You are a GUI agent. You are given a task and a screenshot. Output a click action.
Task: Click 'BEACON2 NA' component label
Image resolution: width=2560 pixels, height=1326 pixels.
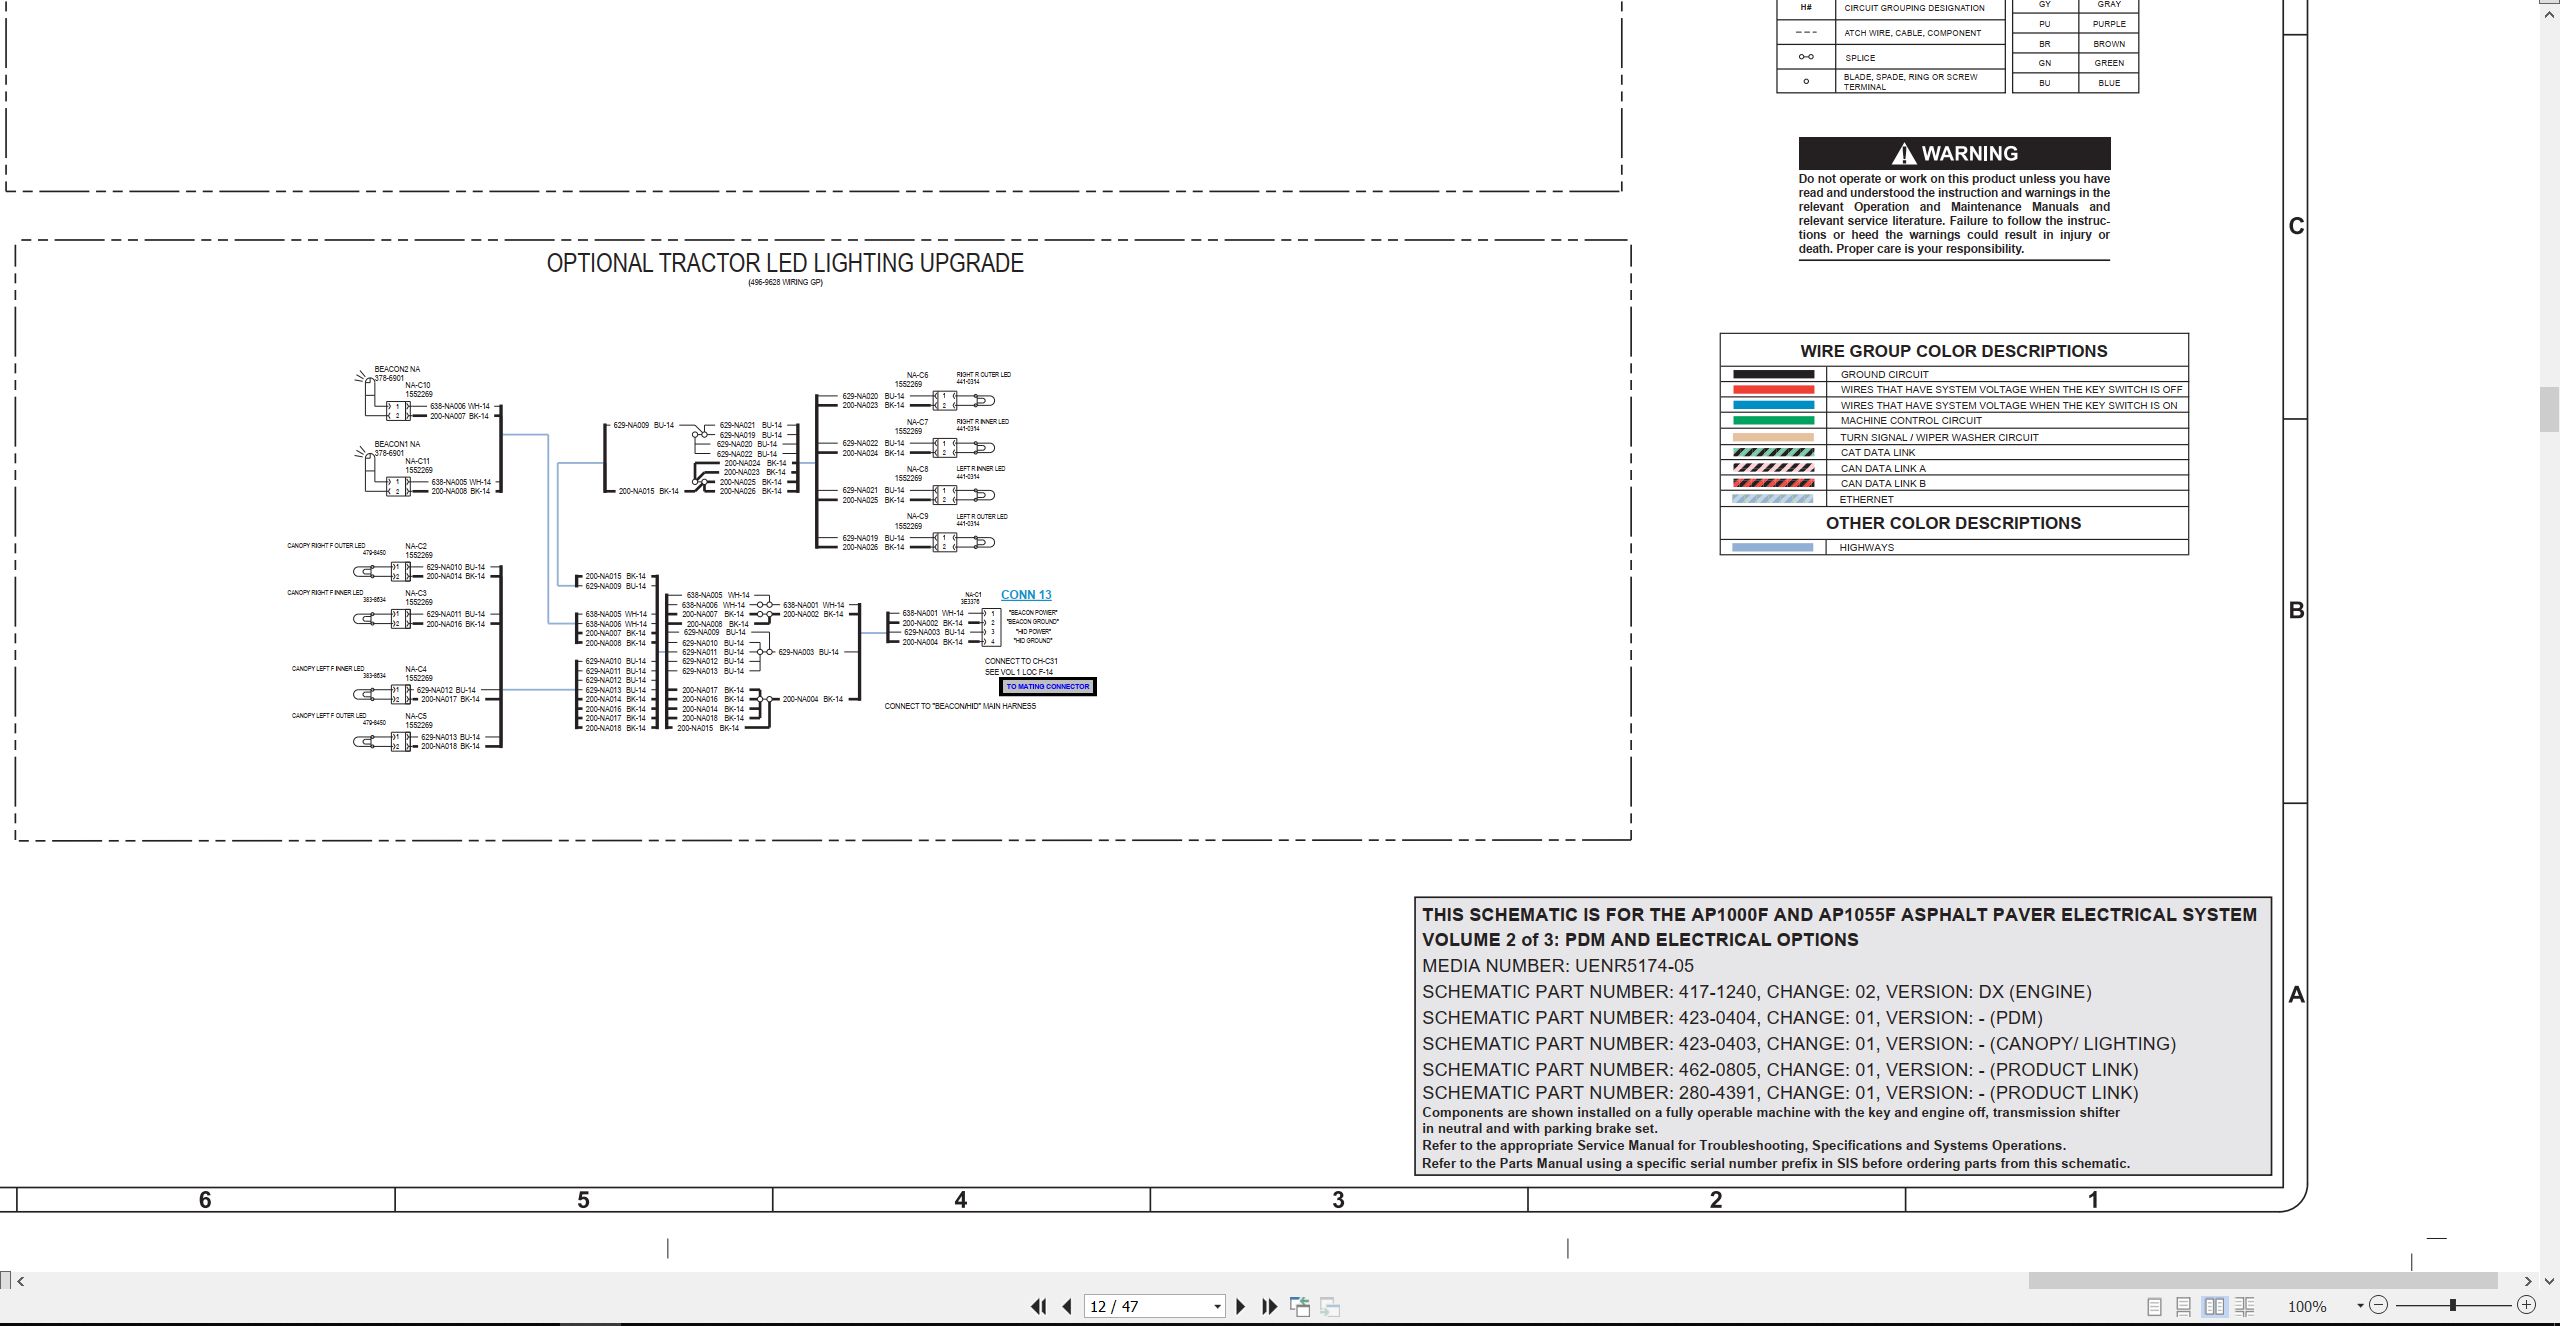point(397,369)
